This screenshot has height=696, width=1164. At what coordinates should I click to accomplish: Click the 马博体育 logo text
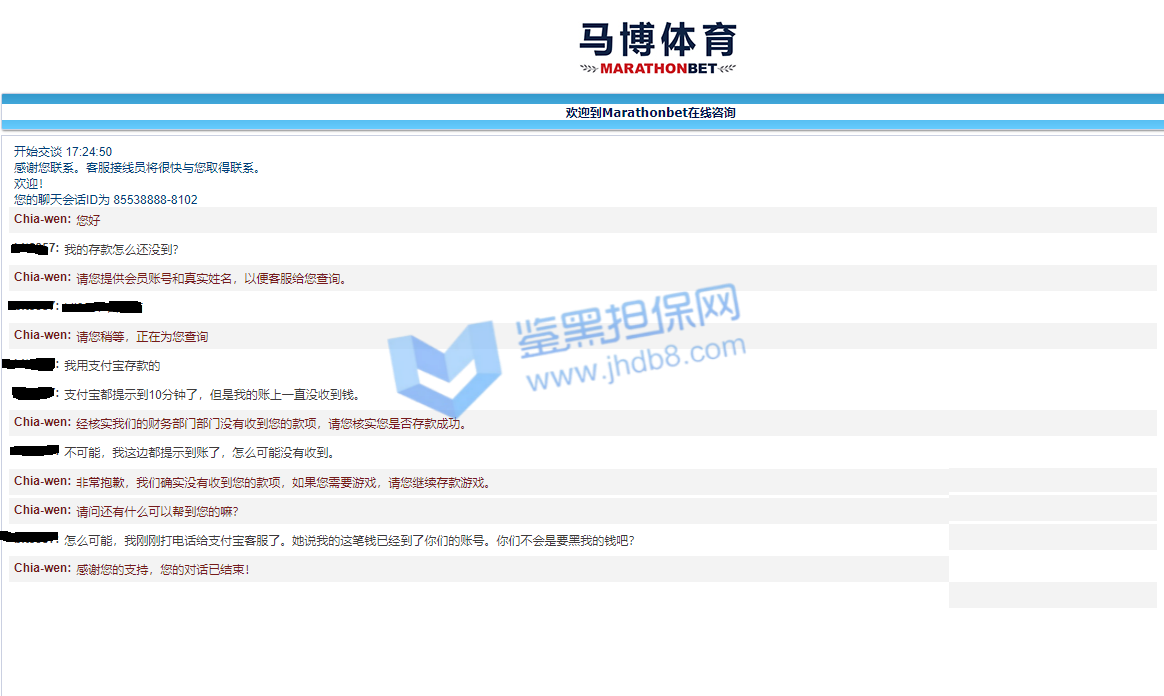658,40
